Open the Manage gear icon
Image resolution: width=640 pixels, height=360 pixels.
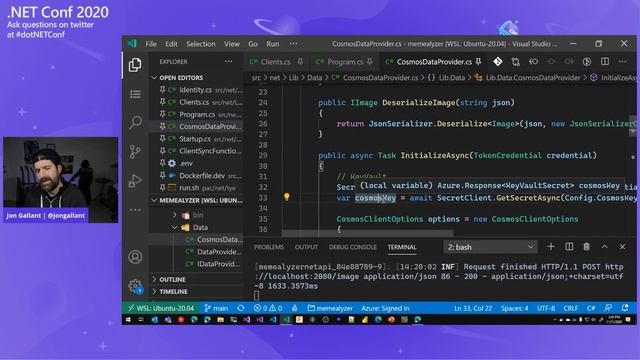coord(135,286)
